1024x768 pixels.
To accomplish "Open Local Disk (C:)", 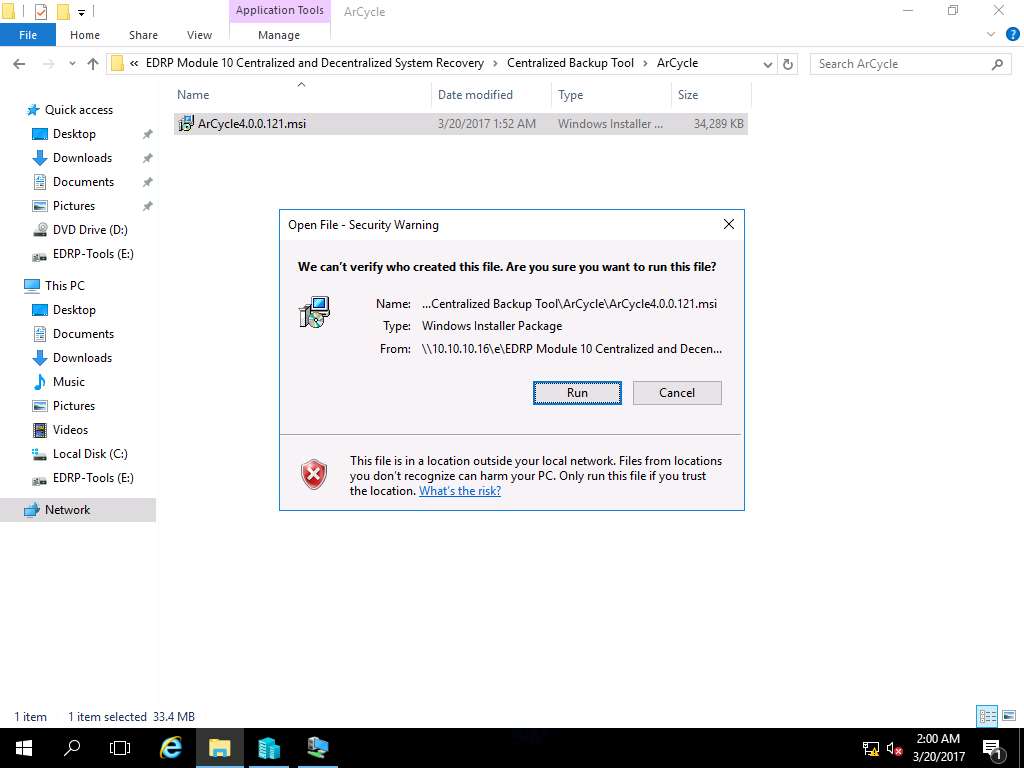I will pyautogui.click(x=89, y=454).
